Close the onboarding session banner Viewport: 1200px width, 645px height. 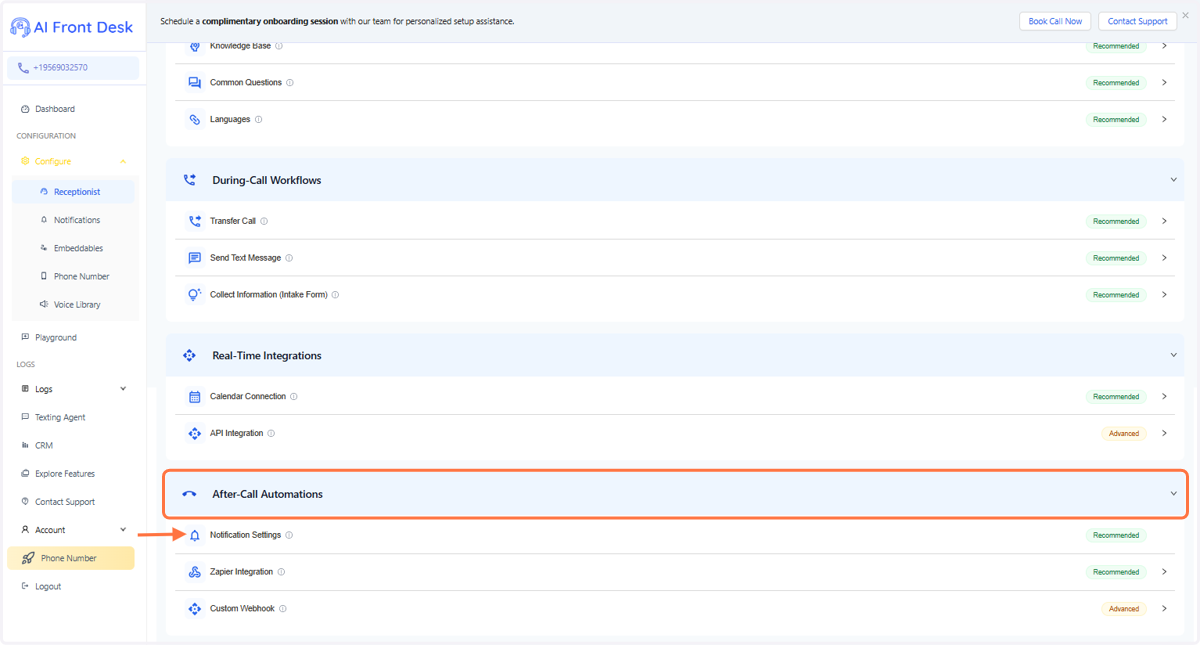(x=1185, y=16)
